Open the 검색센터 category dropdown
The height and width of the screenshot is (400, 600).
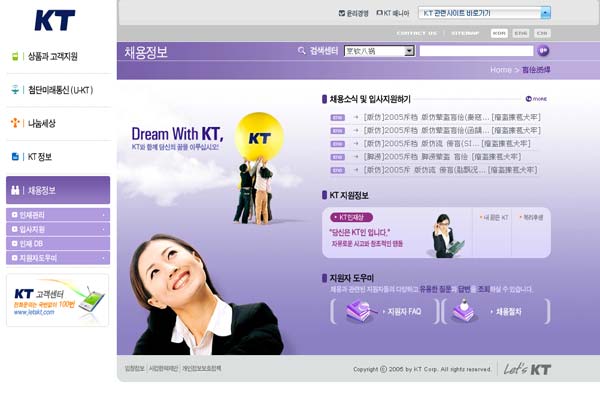[409, 50]
